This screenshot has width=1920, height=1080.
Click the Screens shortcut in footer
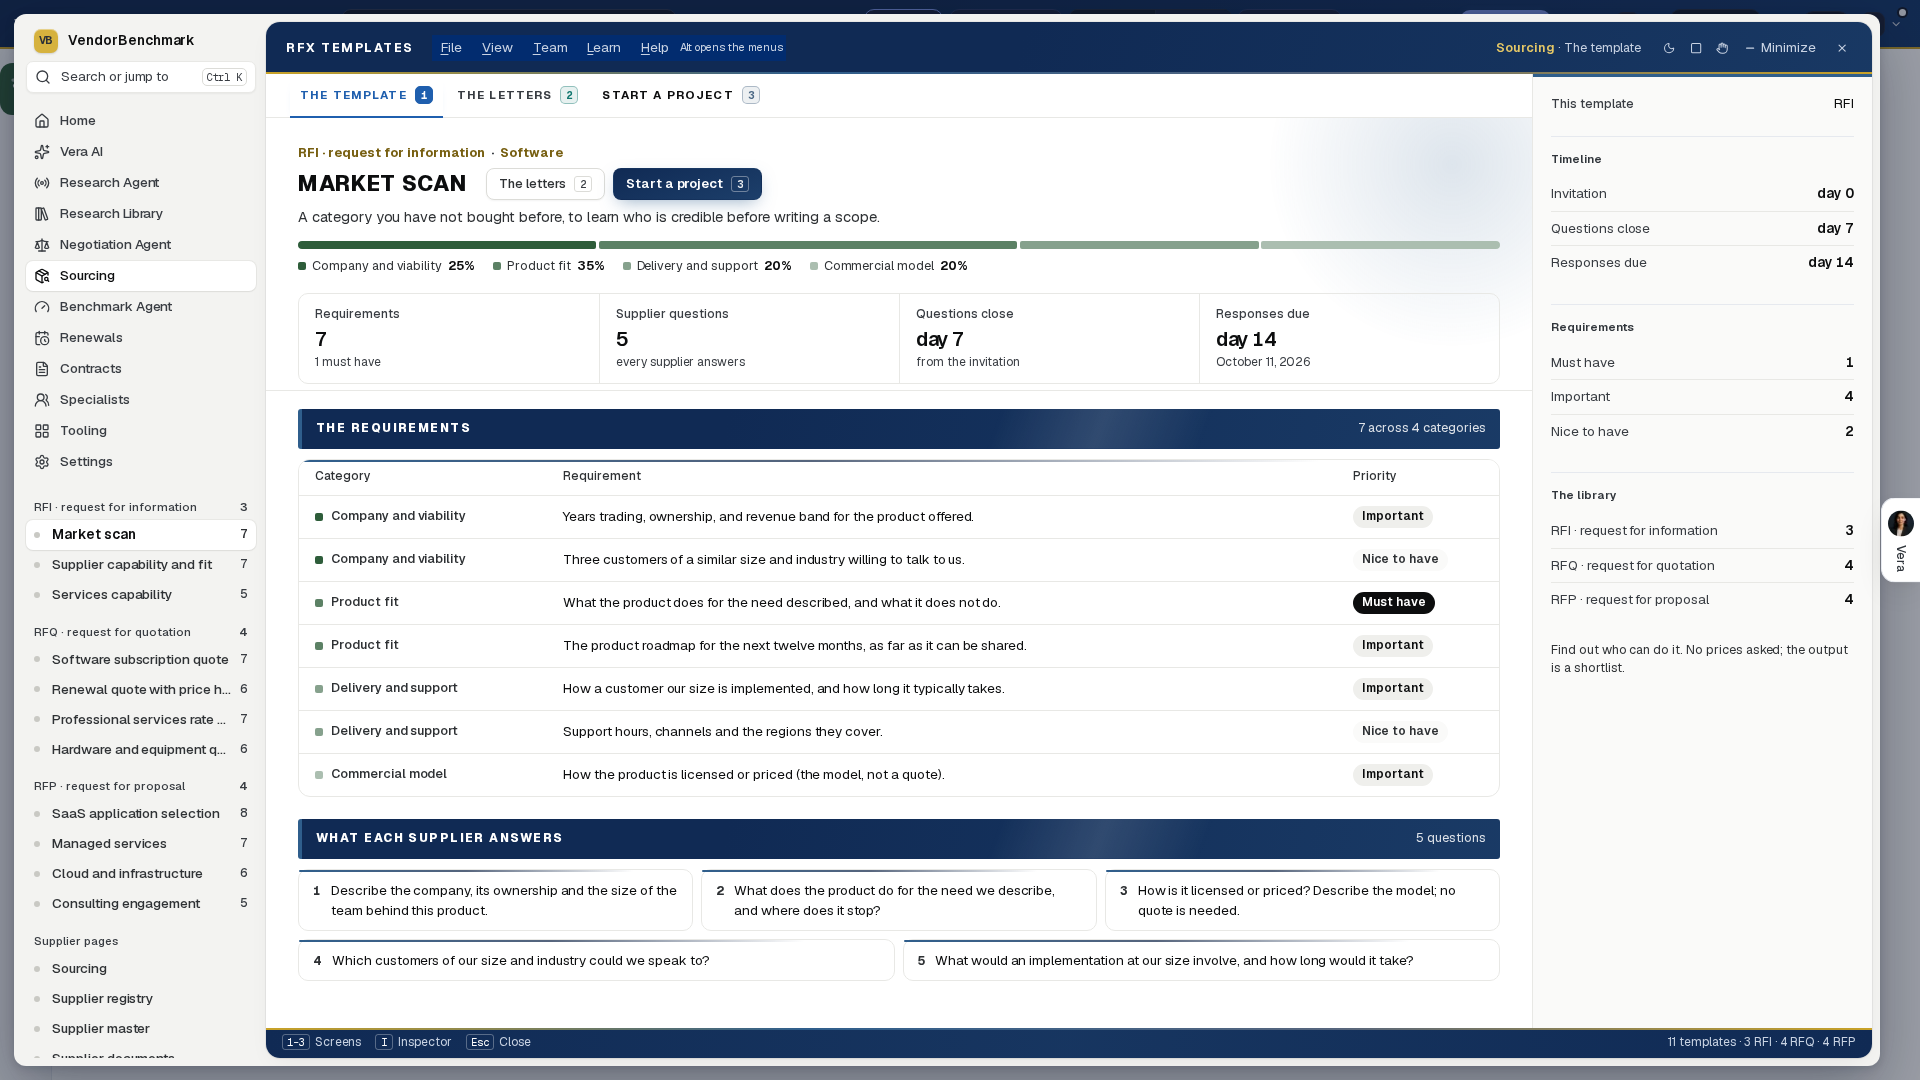pyautogui.click(x=322, y=1042)
